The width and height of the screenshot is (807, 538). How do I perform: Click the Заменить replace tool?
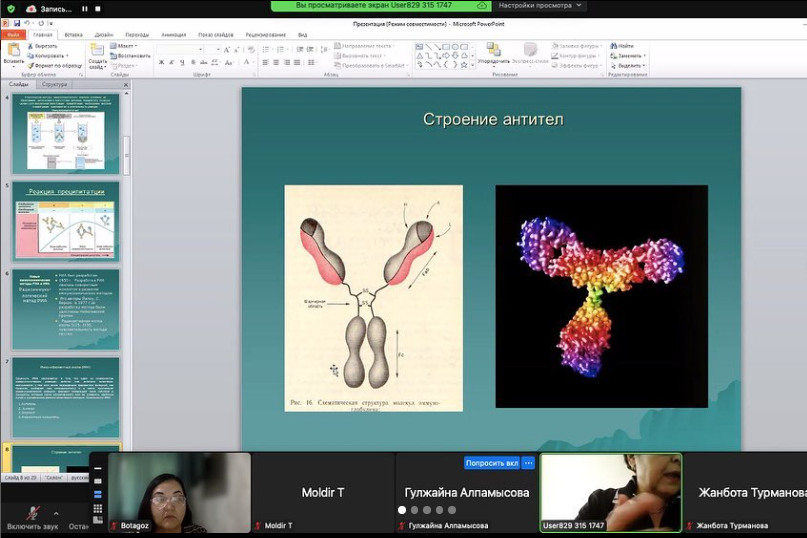click(629, 56)
